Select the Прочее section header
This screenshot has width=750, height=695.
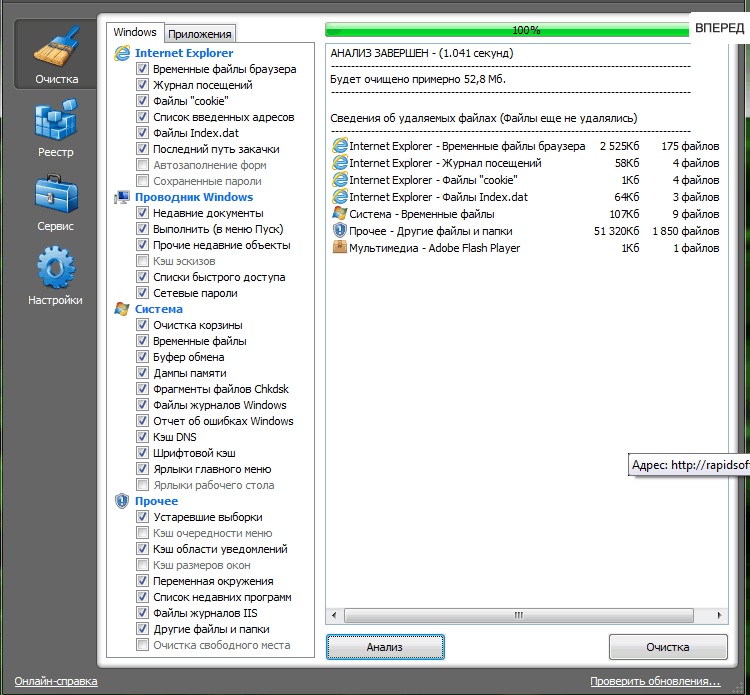pyautogui.click(x=156, y=501)
